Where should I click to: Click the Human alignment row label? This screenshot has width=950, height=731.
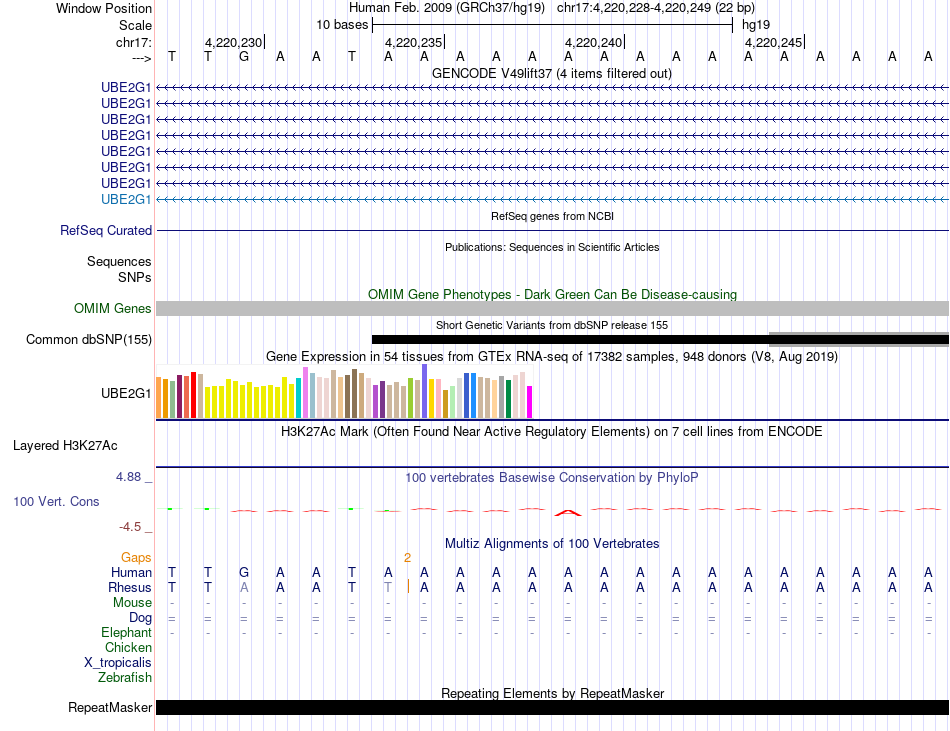[x=131, y=572]
